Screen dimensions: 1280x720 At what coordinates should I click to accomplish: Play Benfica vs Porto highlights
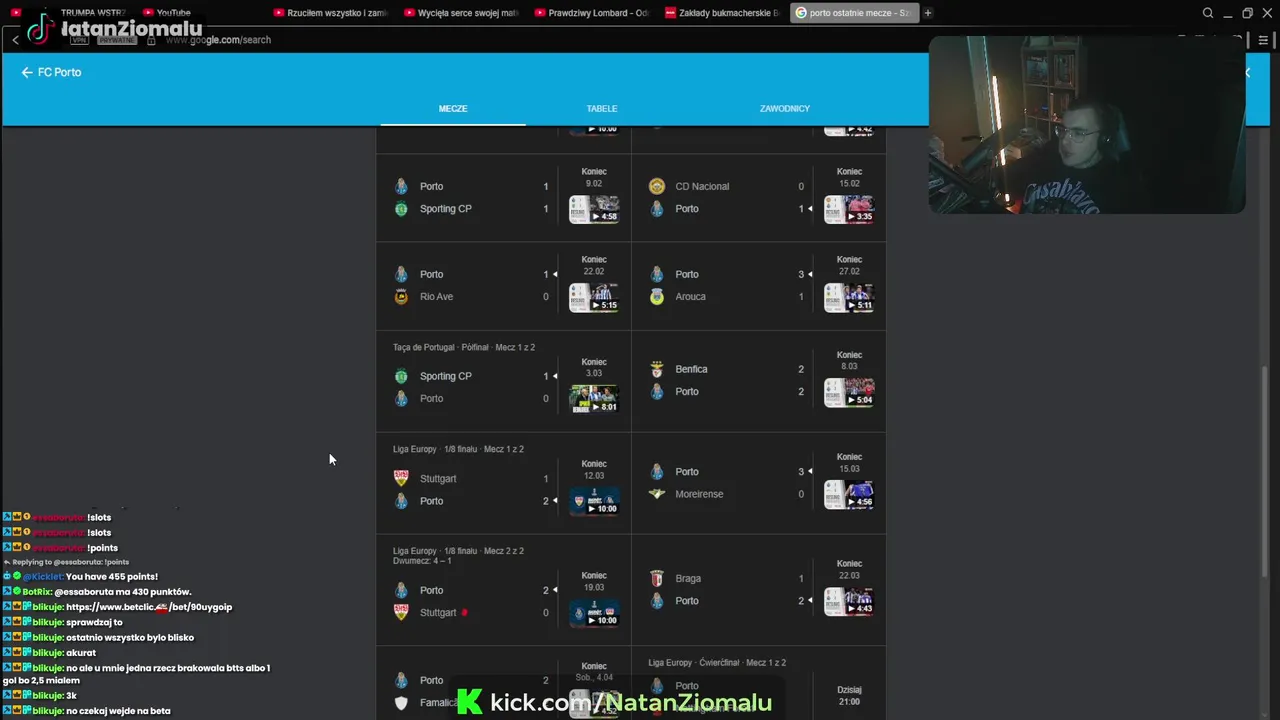(x=849, y=392)
